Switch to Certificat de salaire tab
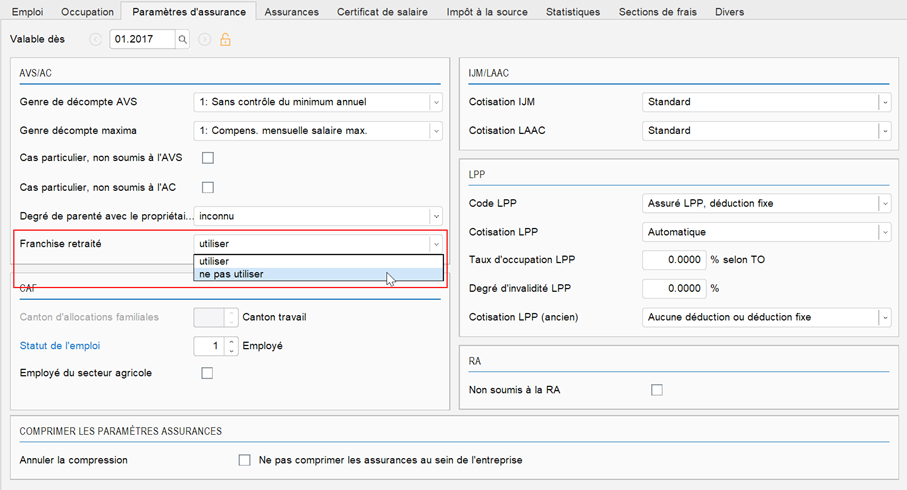Viewport: 907px width, 490px height. click(382, 12)
